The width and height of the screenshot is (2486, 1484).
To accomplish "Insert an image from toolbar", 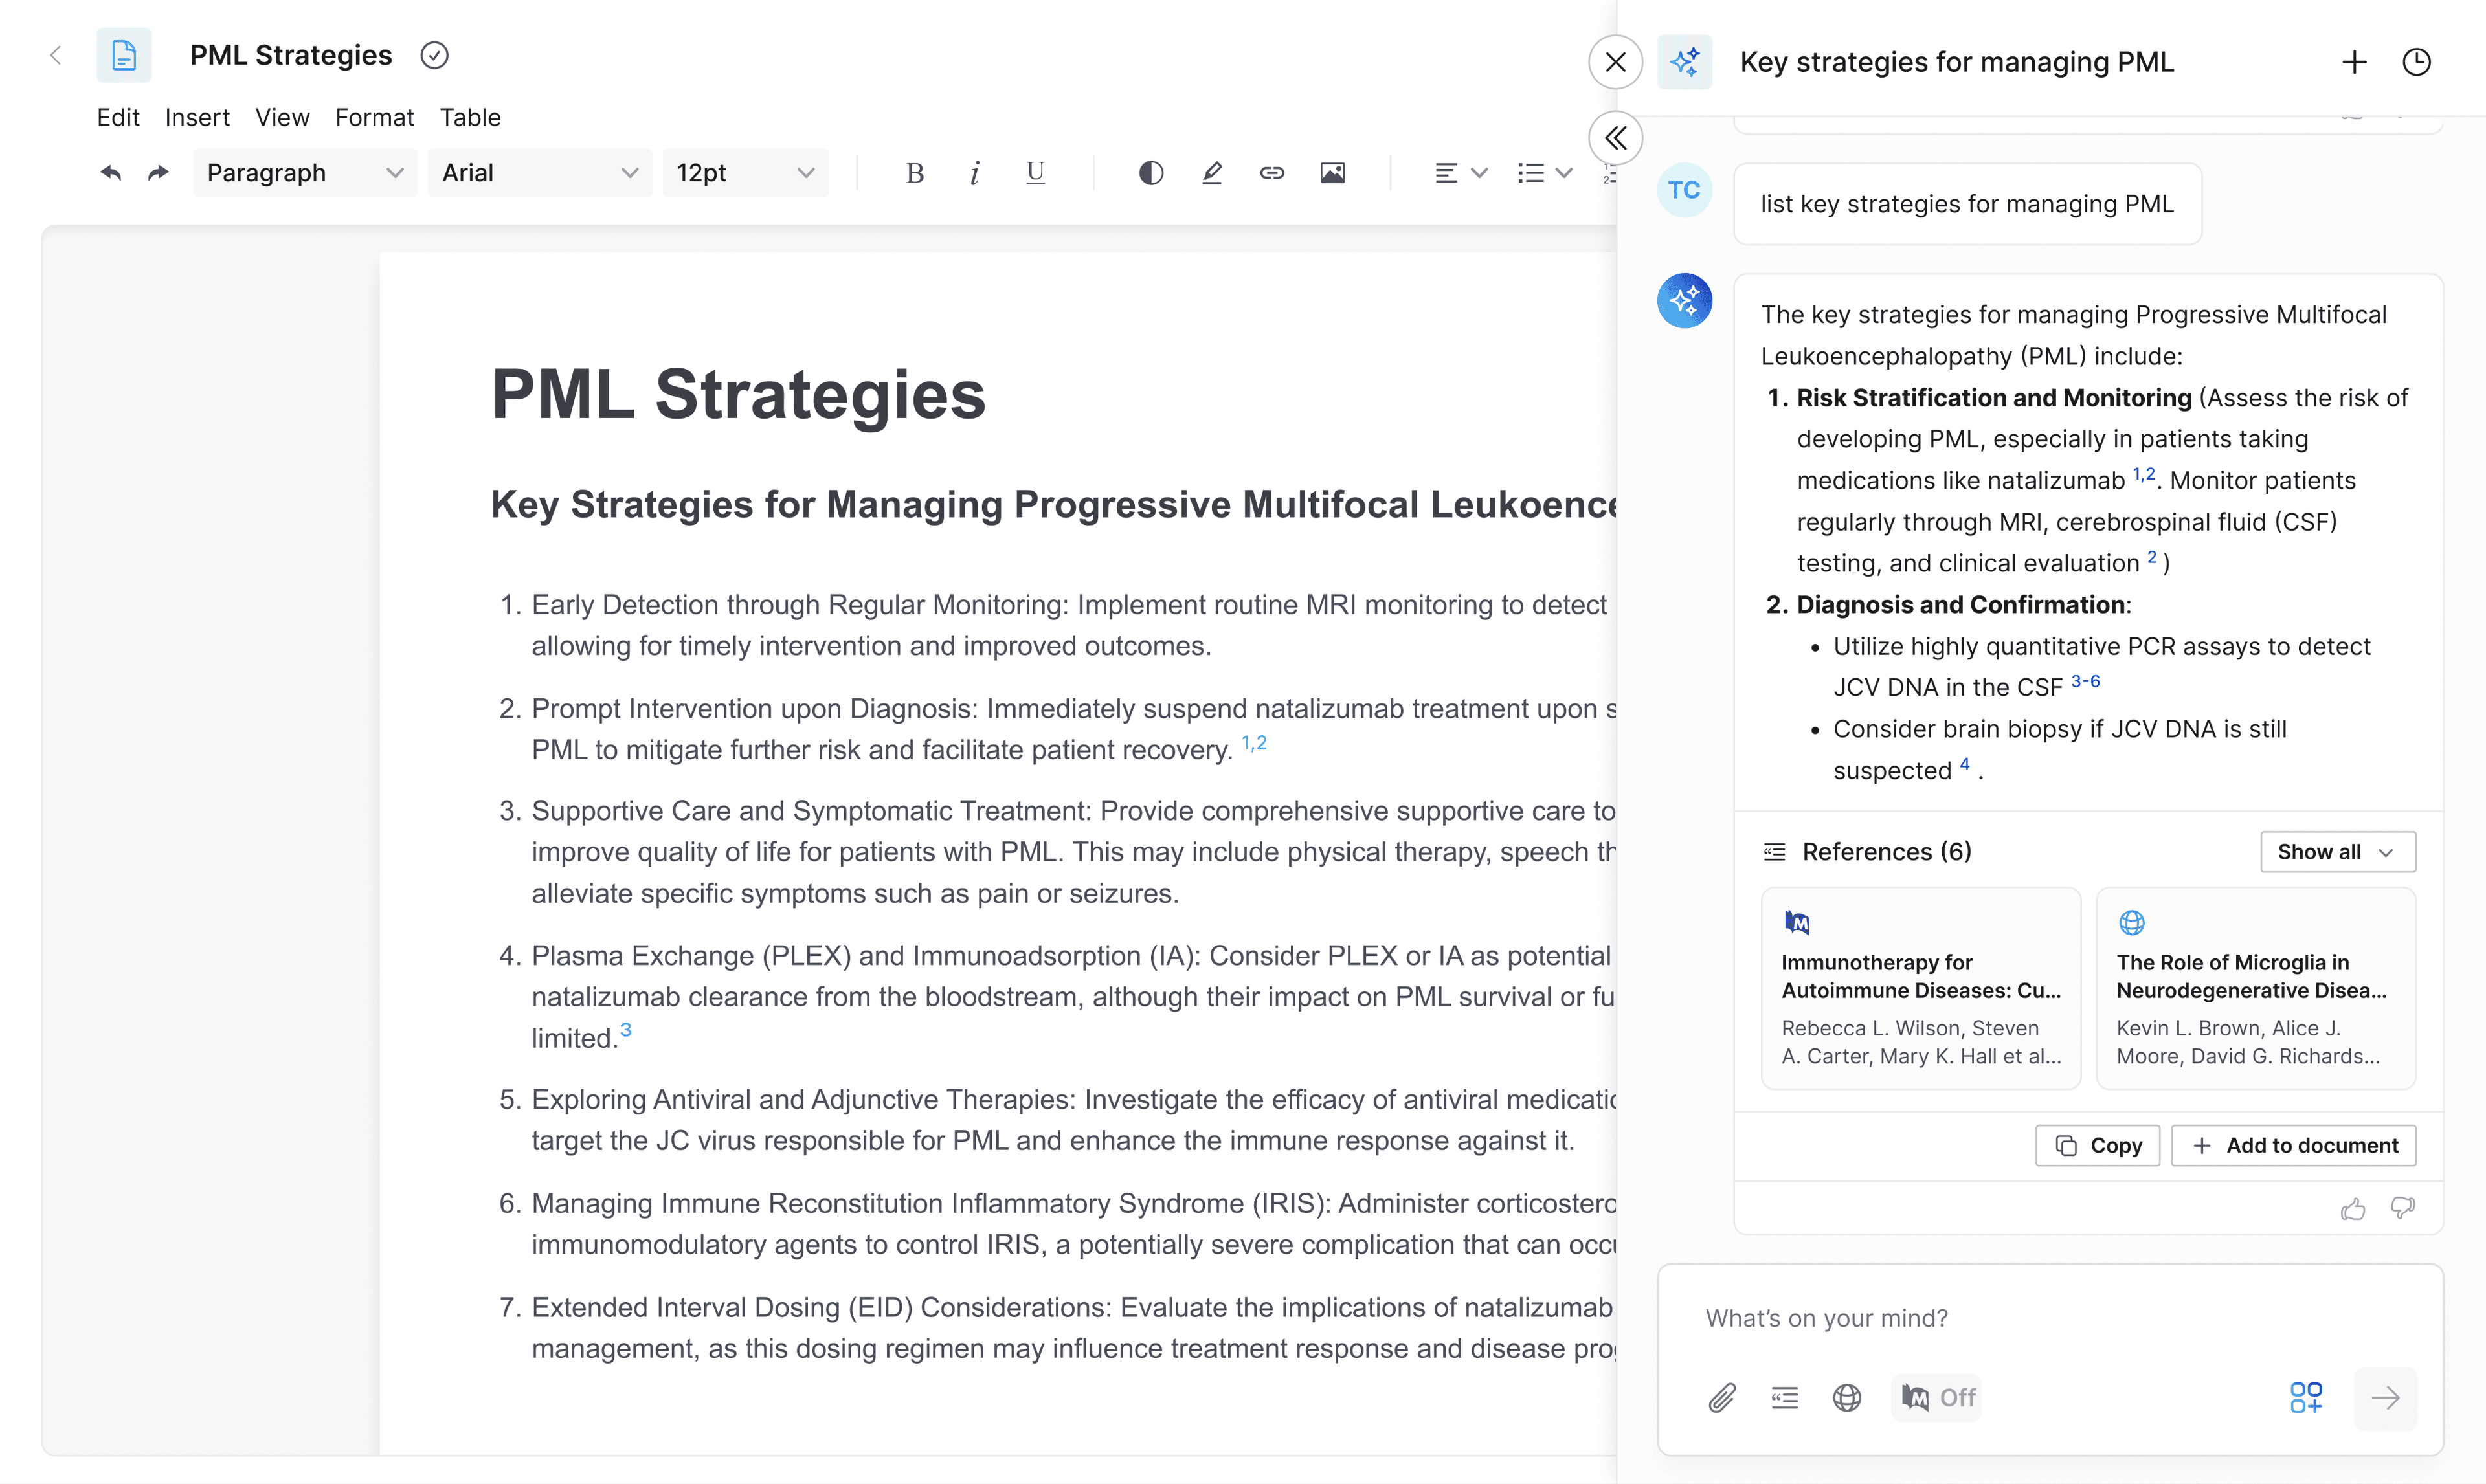I will coord(1332,173).
